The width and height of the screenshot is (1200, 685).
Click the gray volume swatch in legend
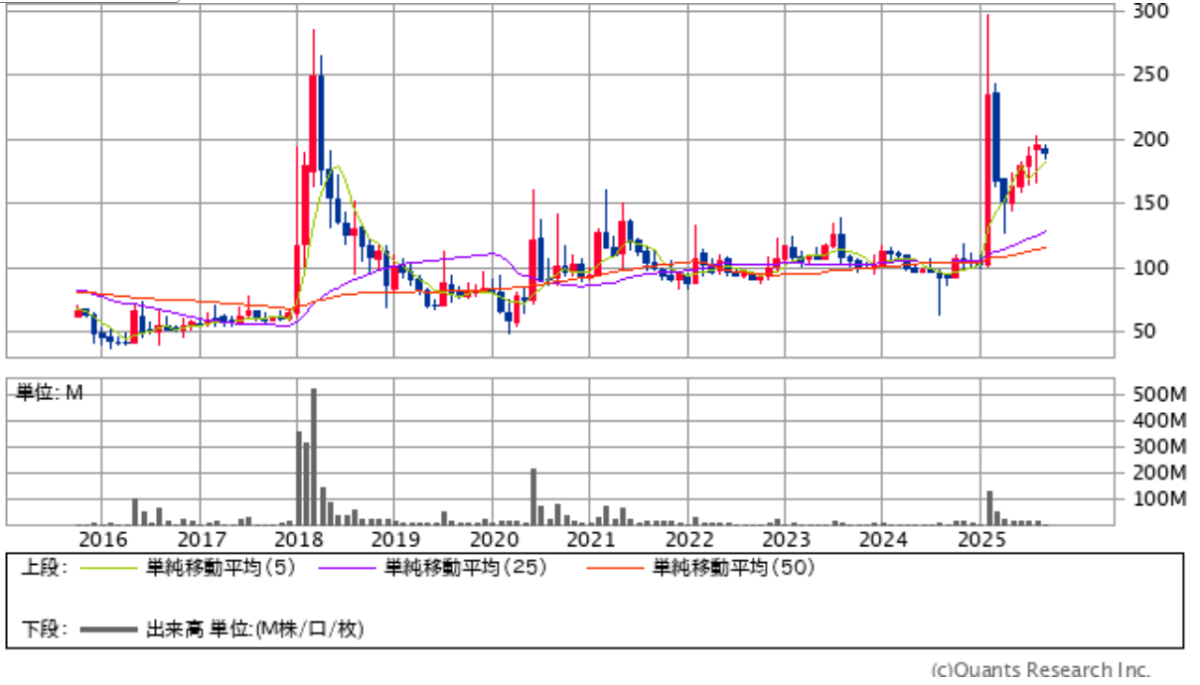click(109, 629)
